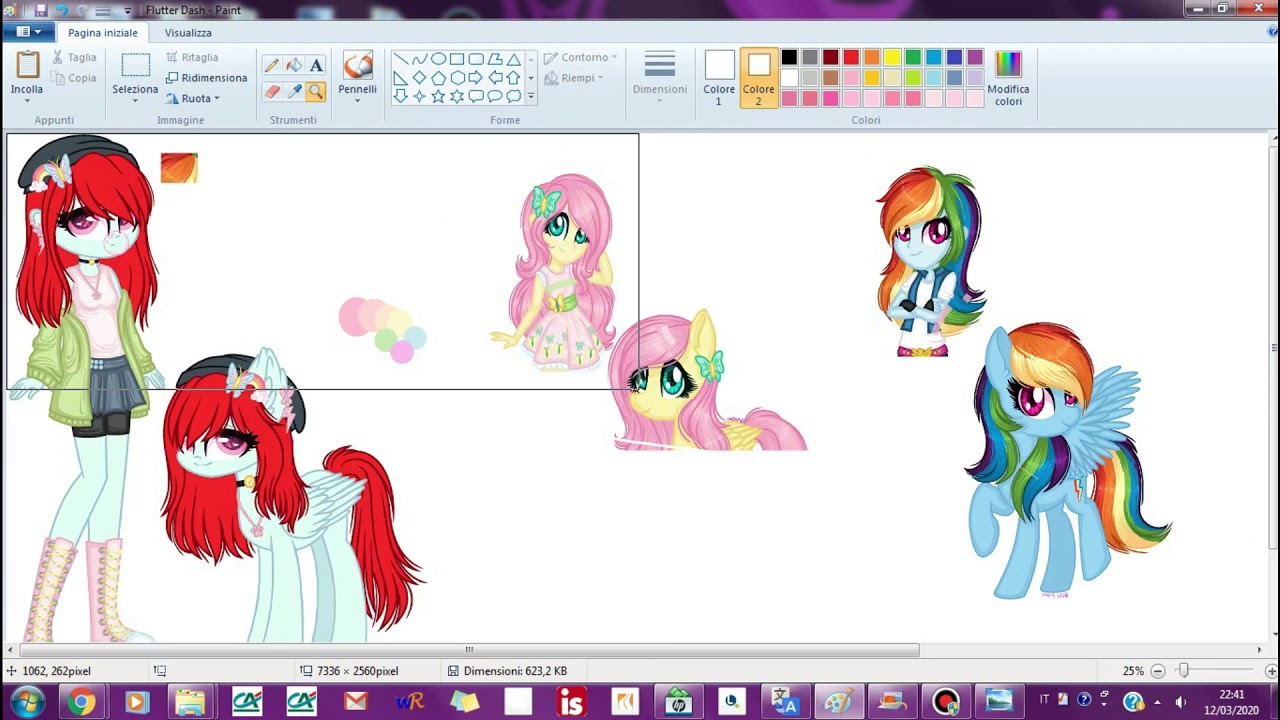1280x720 pixels.
Task: Click the Dimensioni: 623,2 KB status text
Action: pos(515,671)
